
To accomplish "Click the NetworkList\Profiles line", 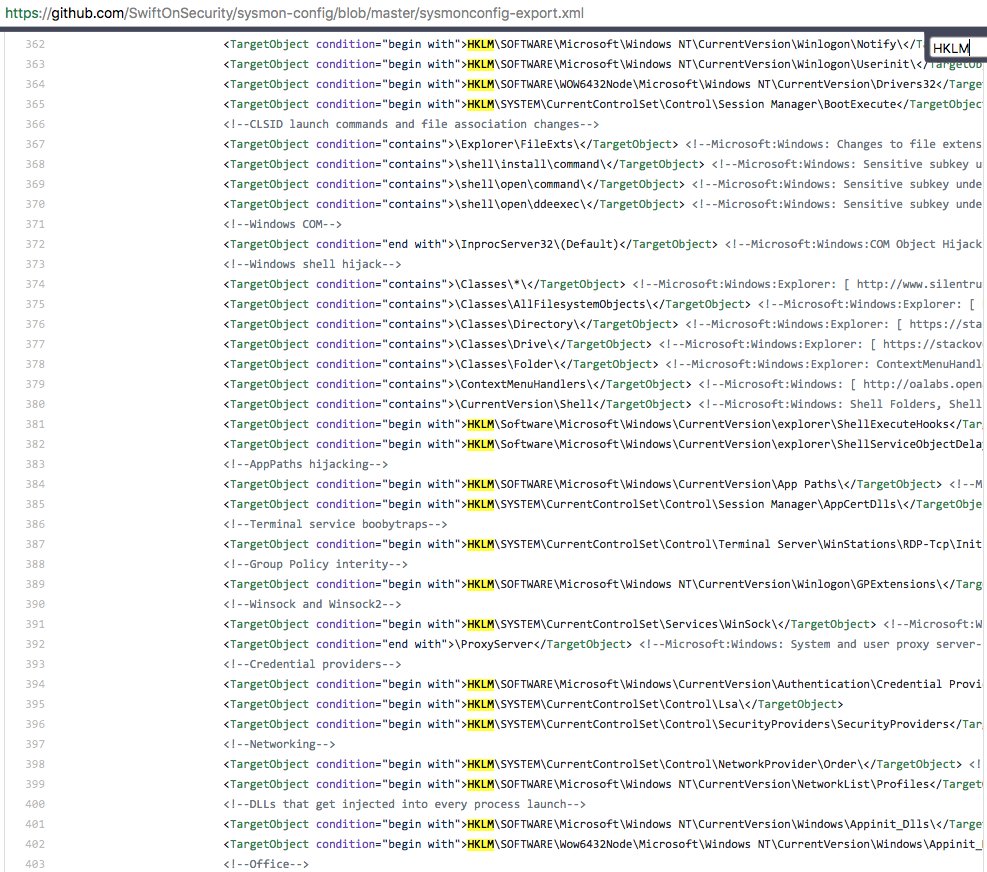I will (x=603, y=784).
